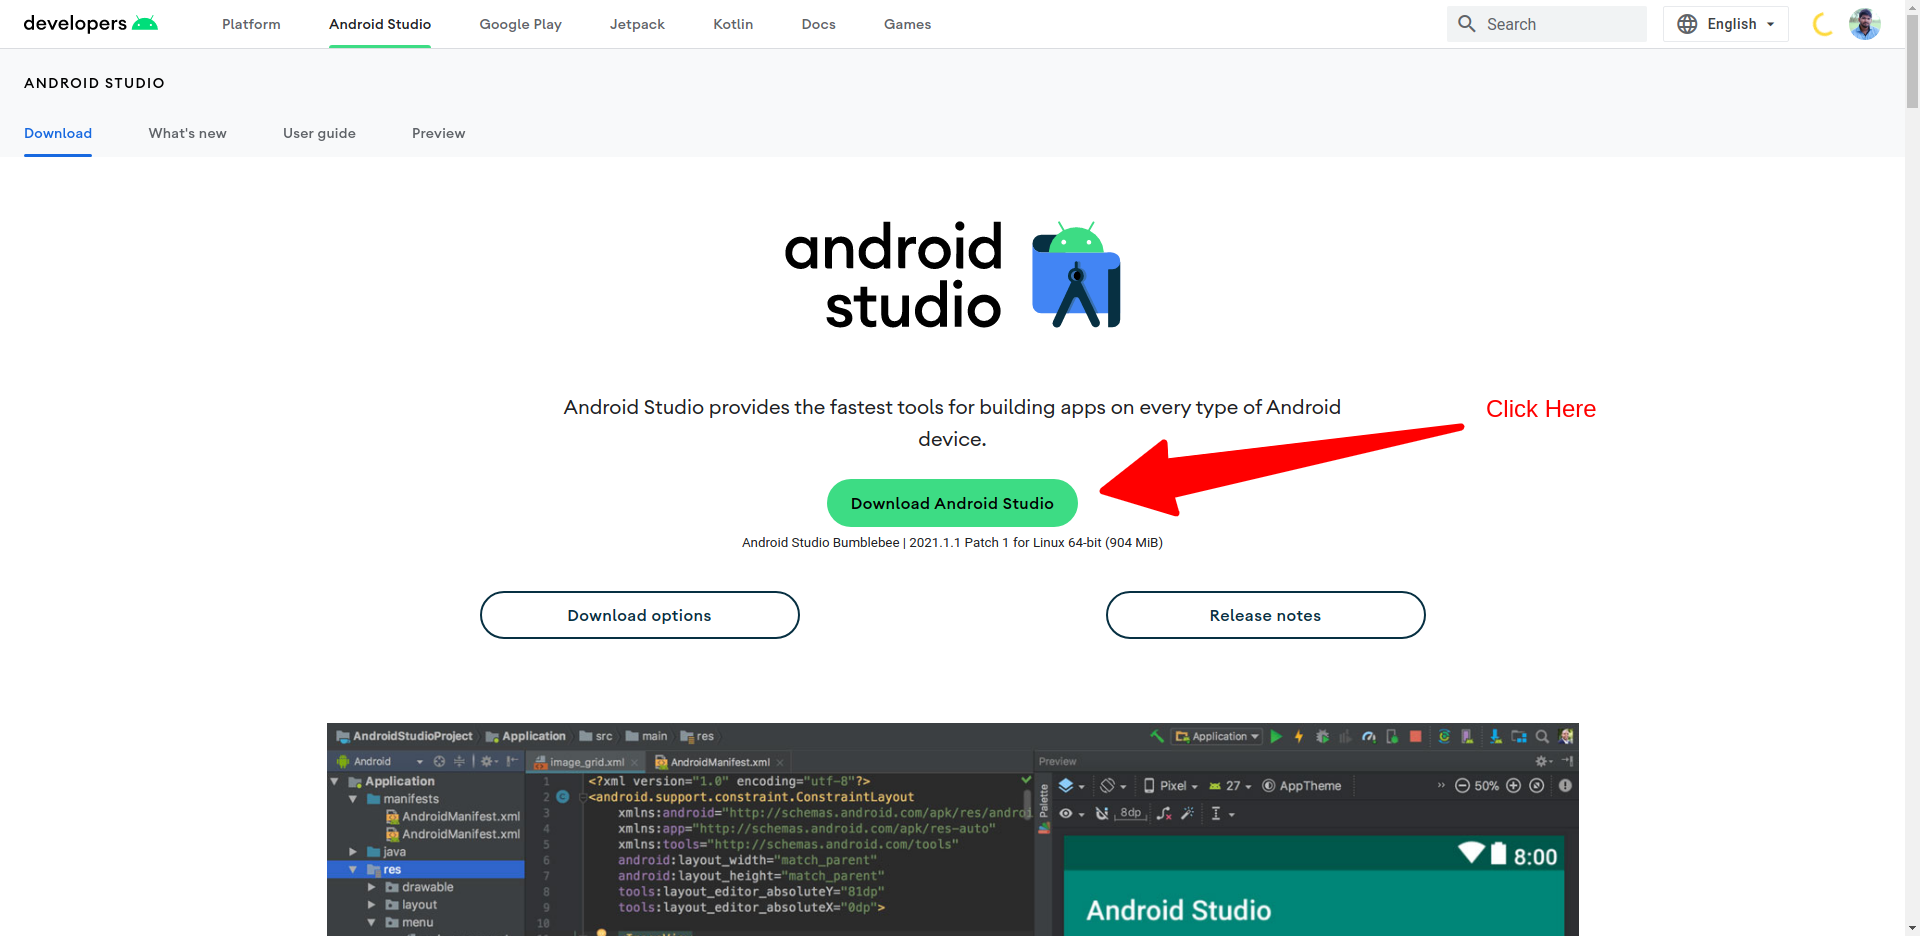Viewport: 1920px width, 936px height.
Task: Click the Android Studio compass logo
Action: pyautogui.click(x=1076, y=275)
